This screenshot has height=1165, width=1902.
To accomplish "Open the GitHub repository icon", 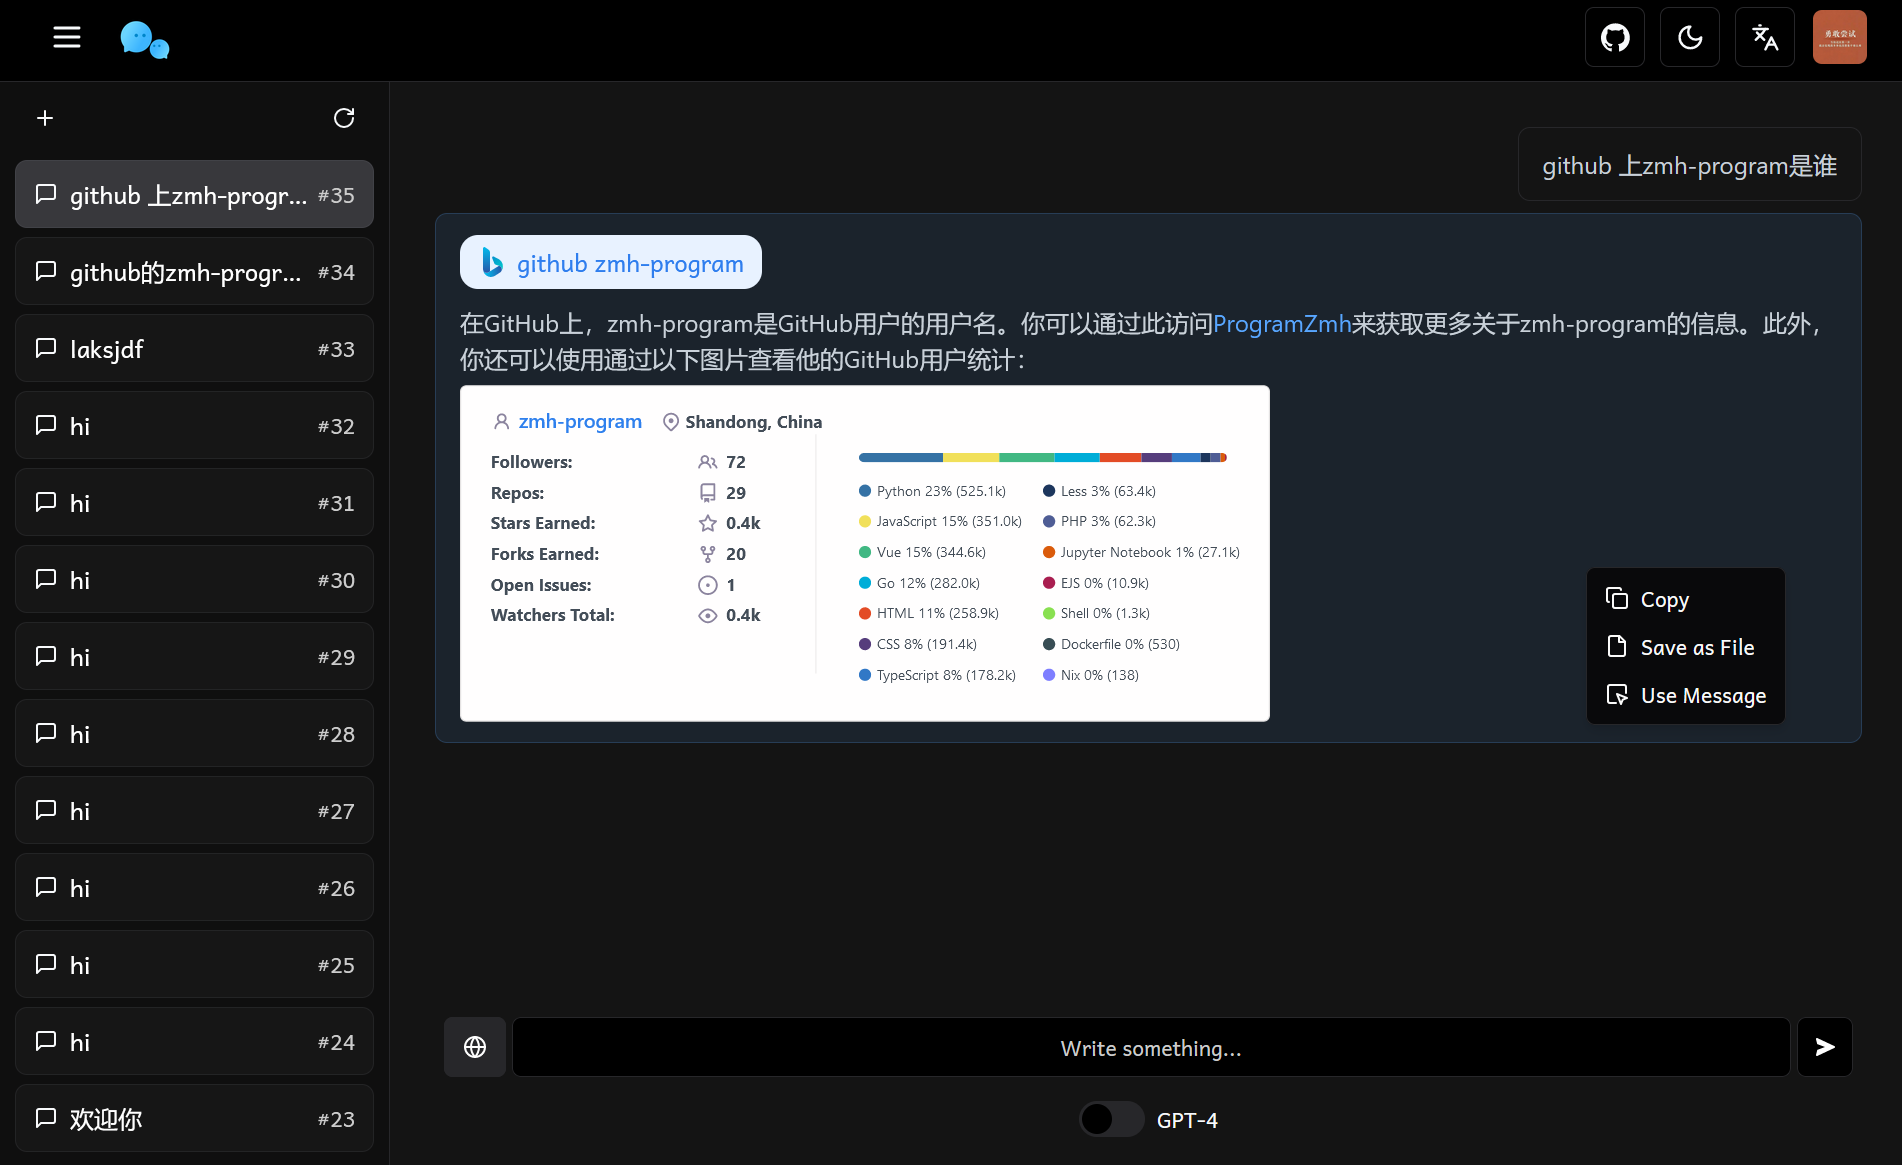I will point(1615,37).
